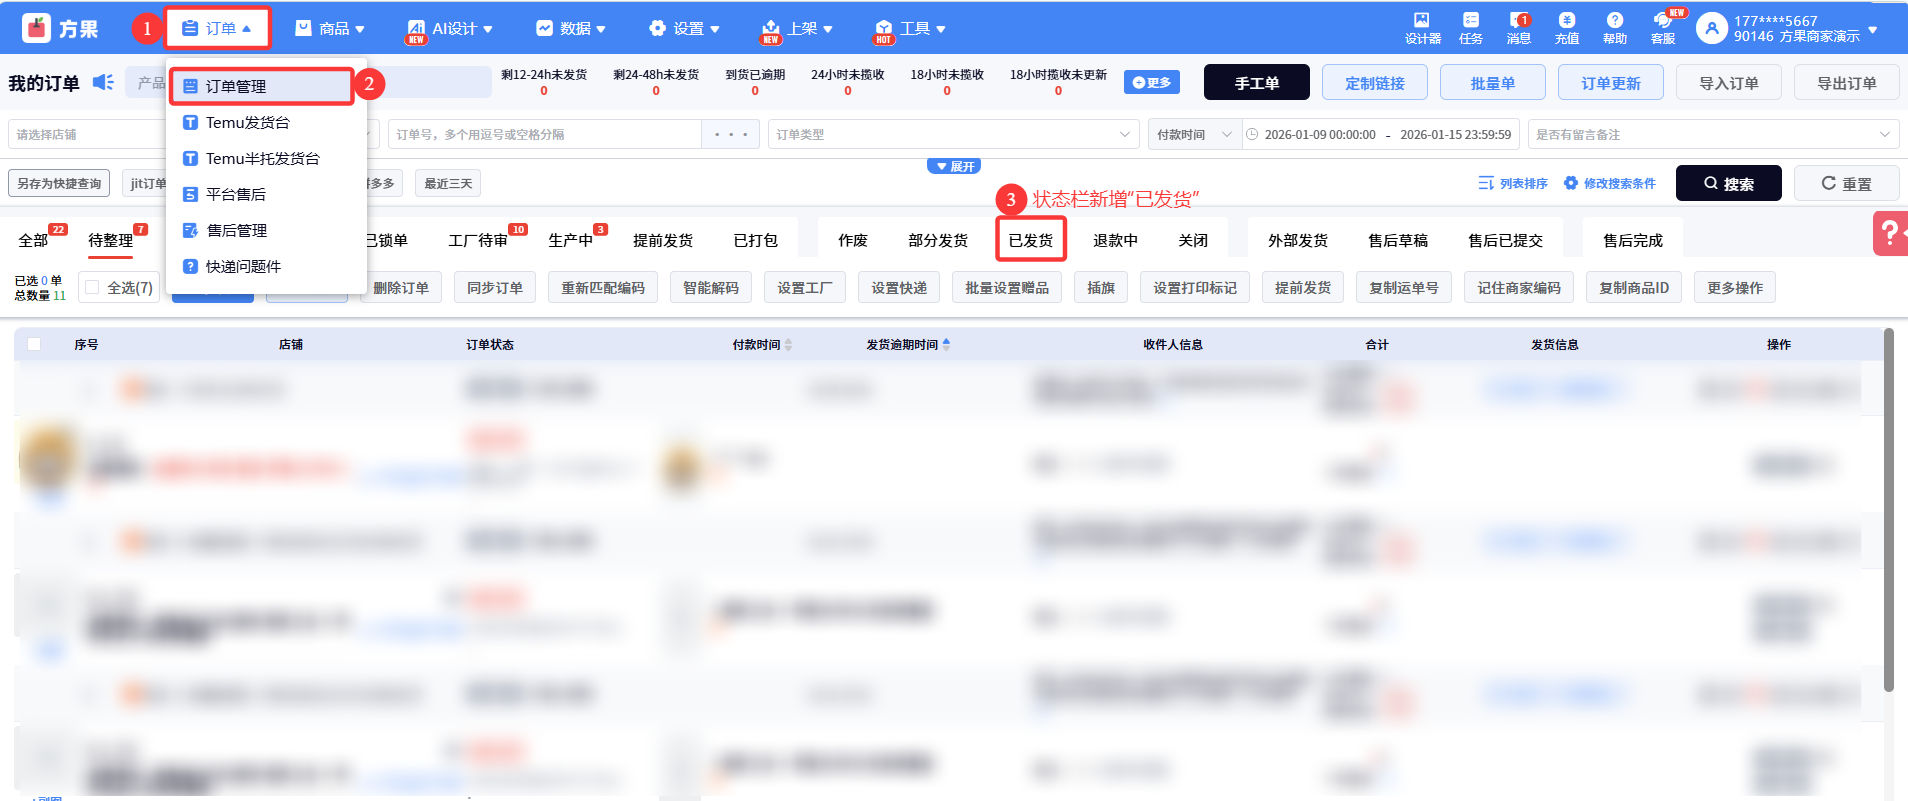The height and width of the screenshot is (801, 1908).
Task: Click the 列表排序 sort icon
Action: (1486, 183)
